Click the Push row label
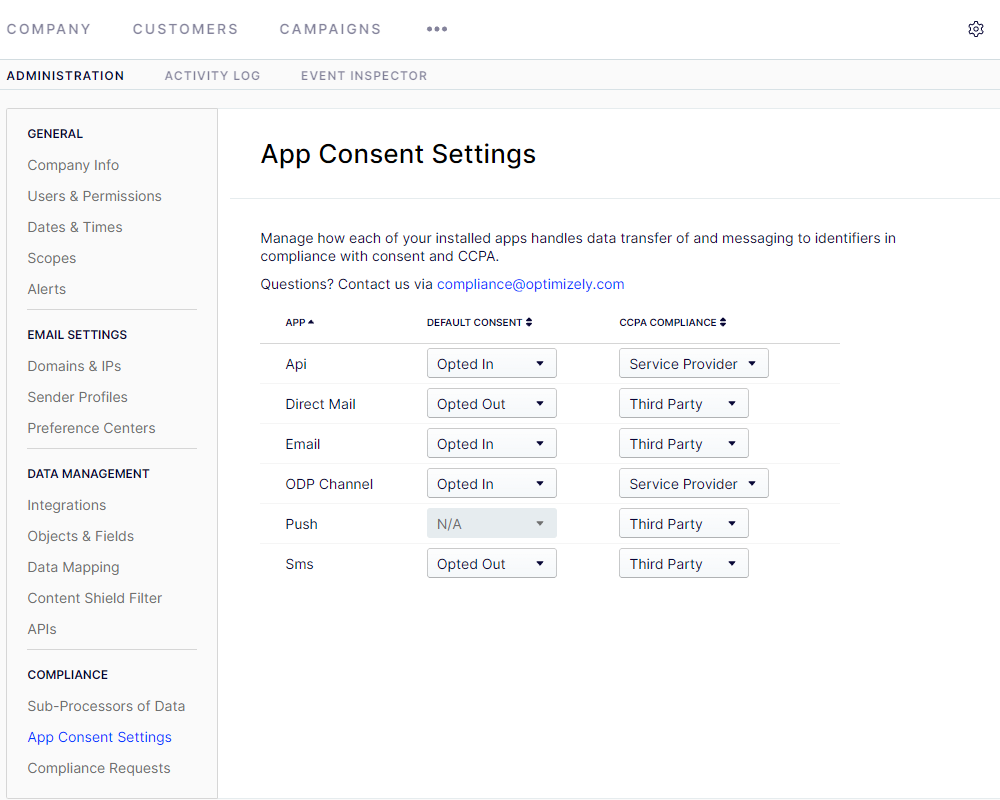 pos(302,524)
